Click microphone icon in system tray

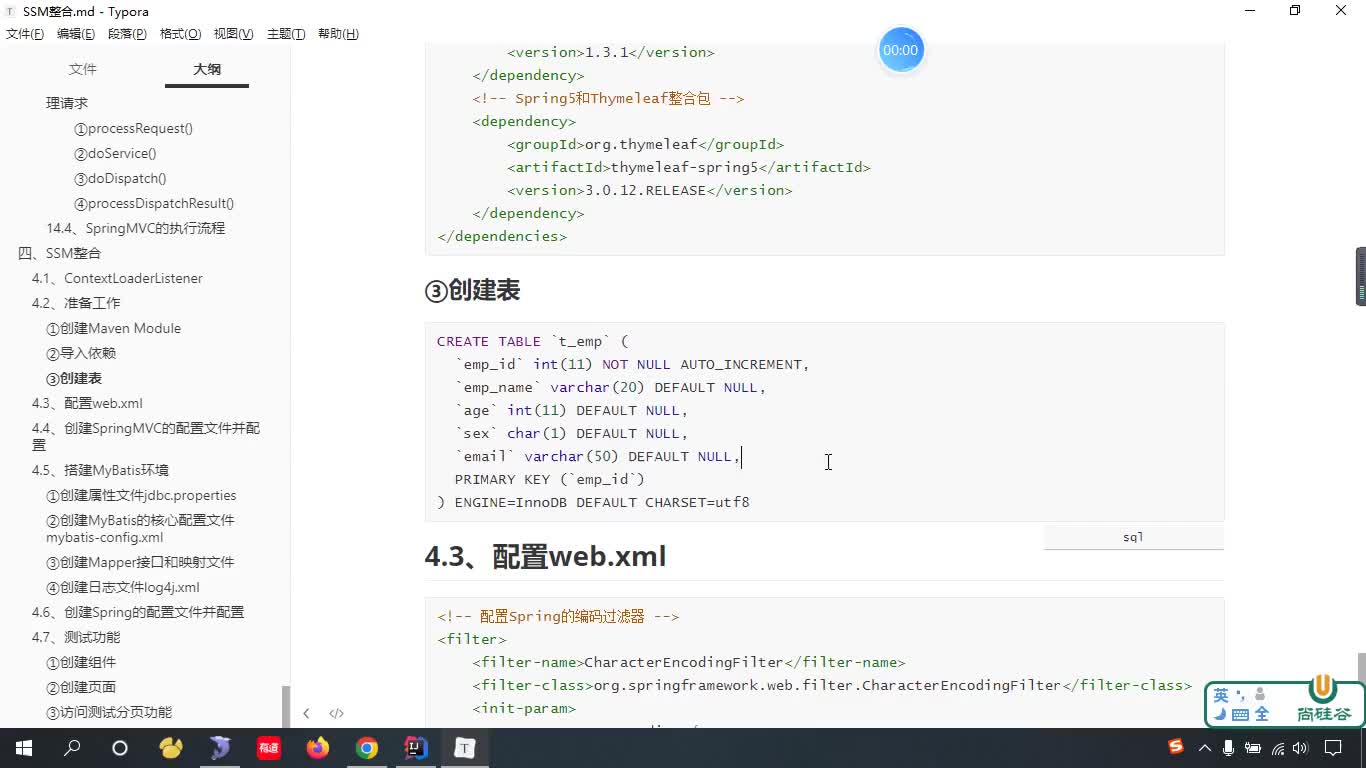pyautogui.click(x=1228, y=748)
